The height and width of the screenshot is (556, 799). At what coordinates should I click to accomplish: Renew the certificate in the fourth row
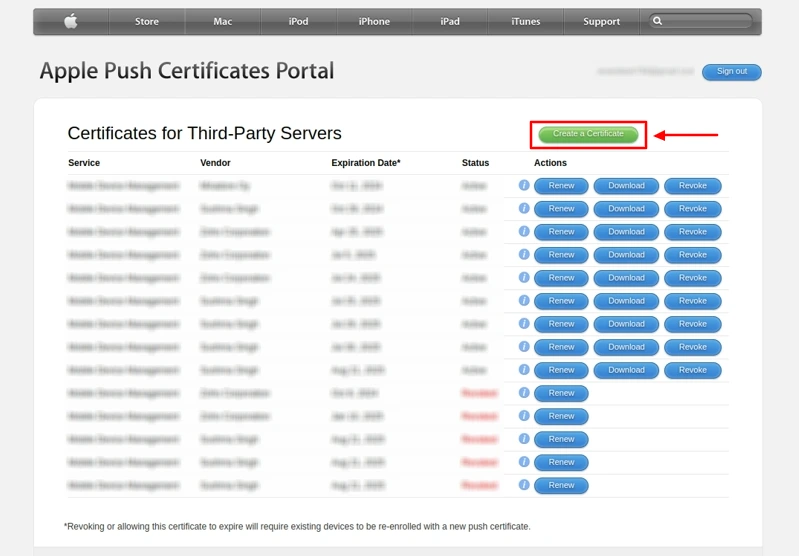point(561,255)
